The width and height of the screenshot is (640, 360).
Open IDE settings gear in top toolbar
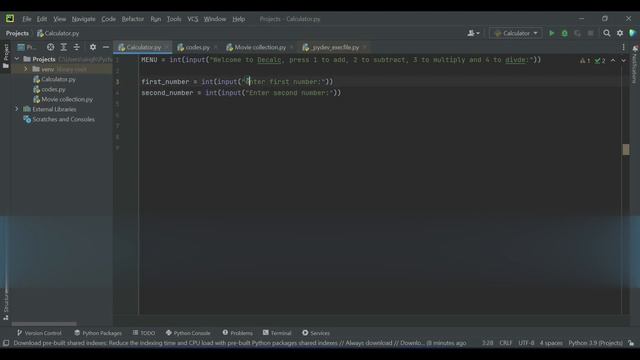(620, 33)
